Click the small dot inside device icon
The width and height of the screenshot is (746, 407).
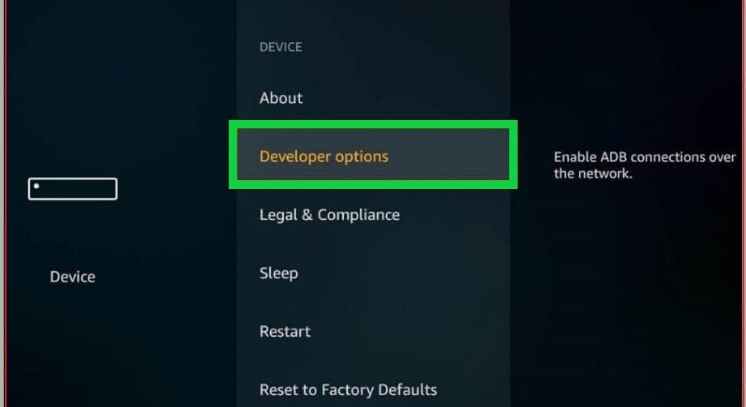coord(36,186)
